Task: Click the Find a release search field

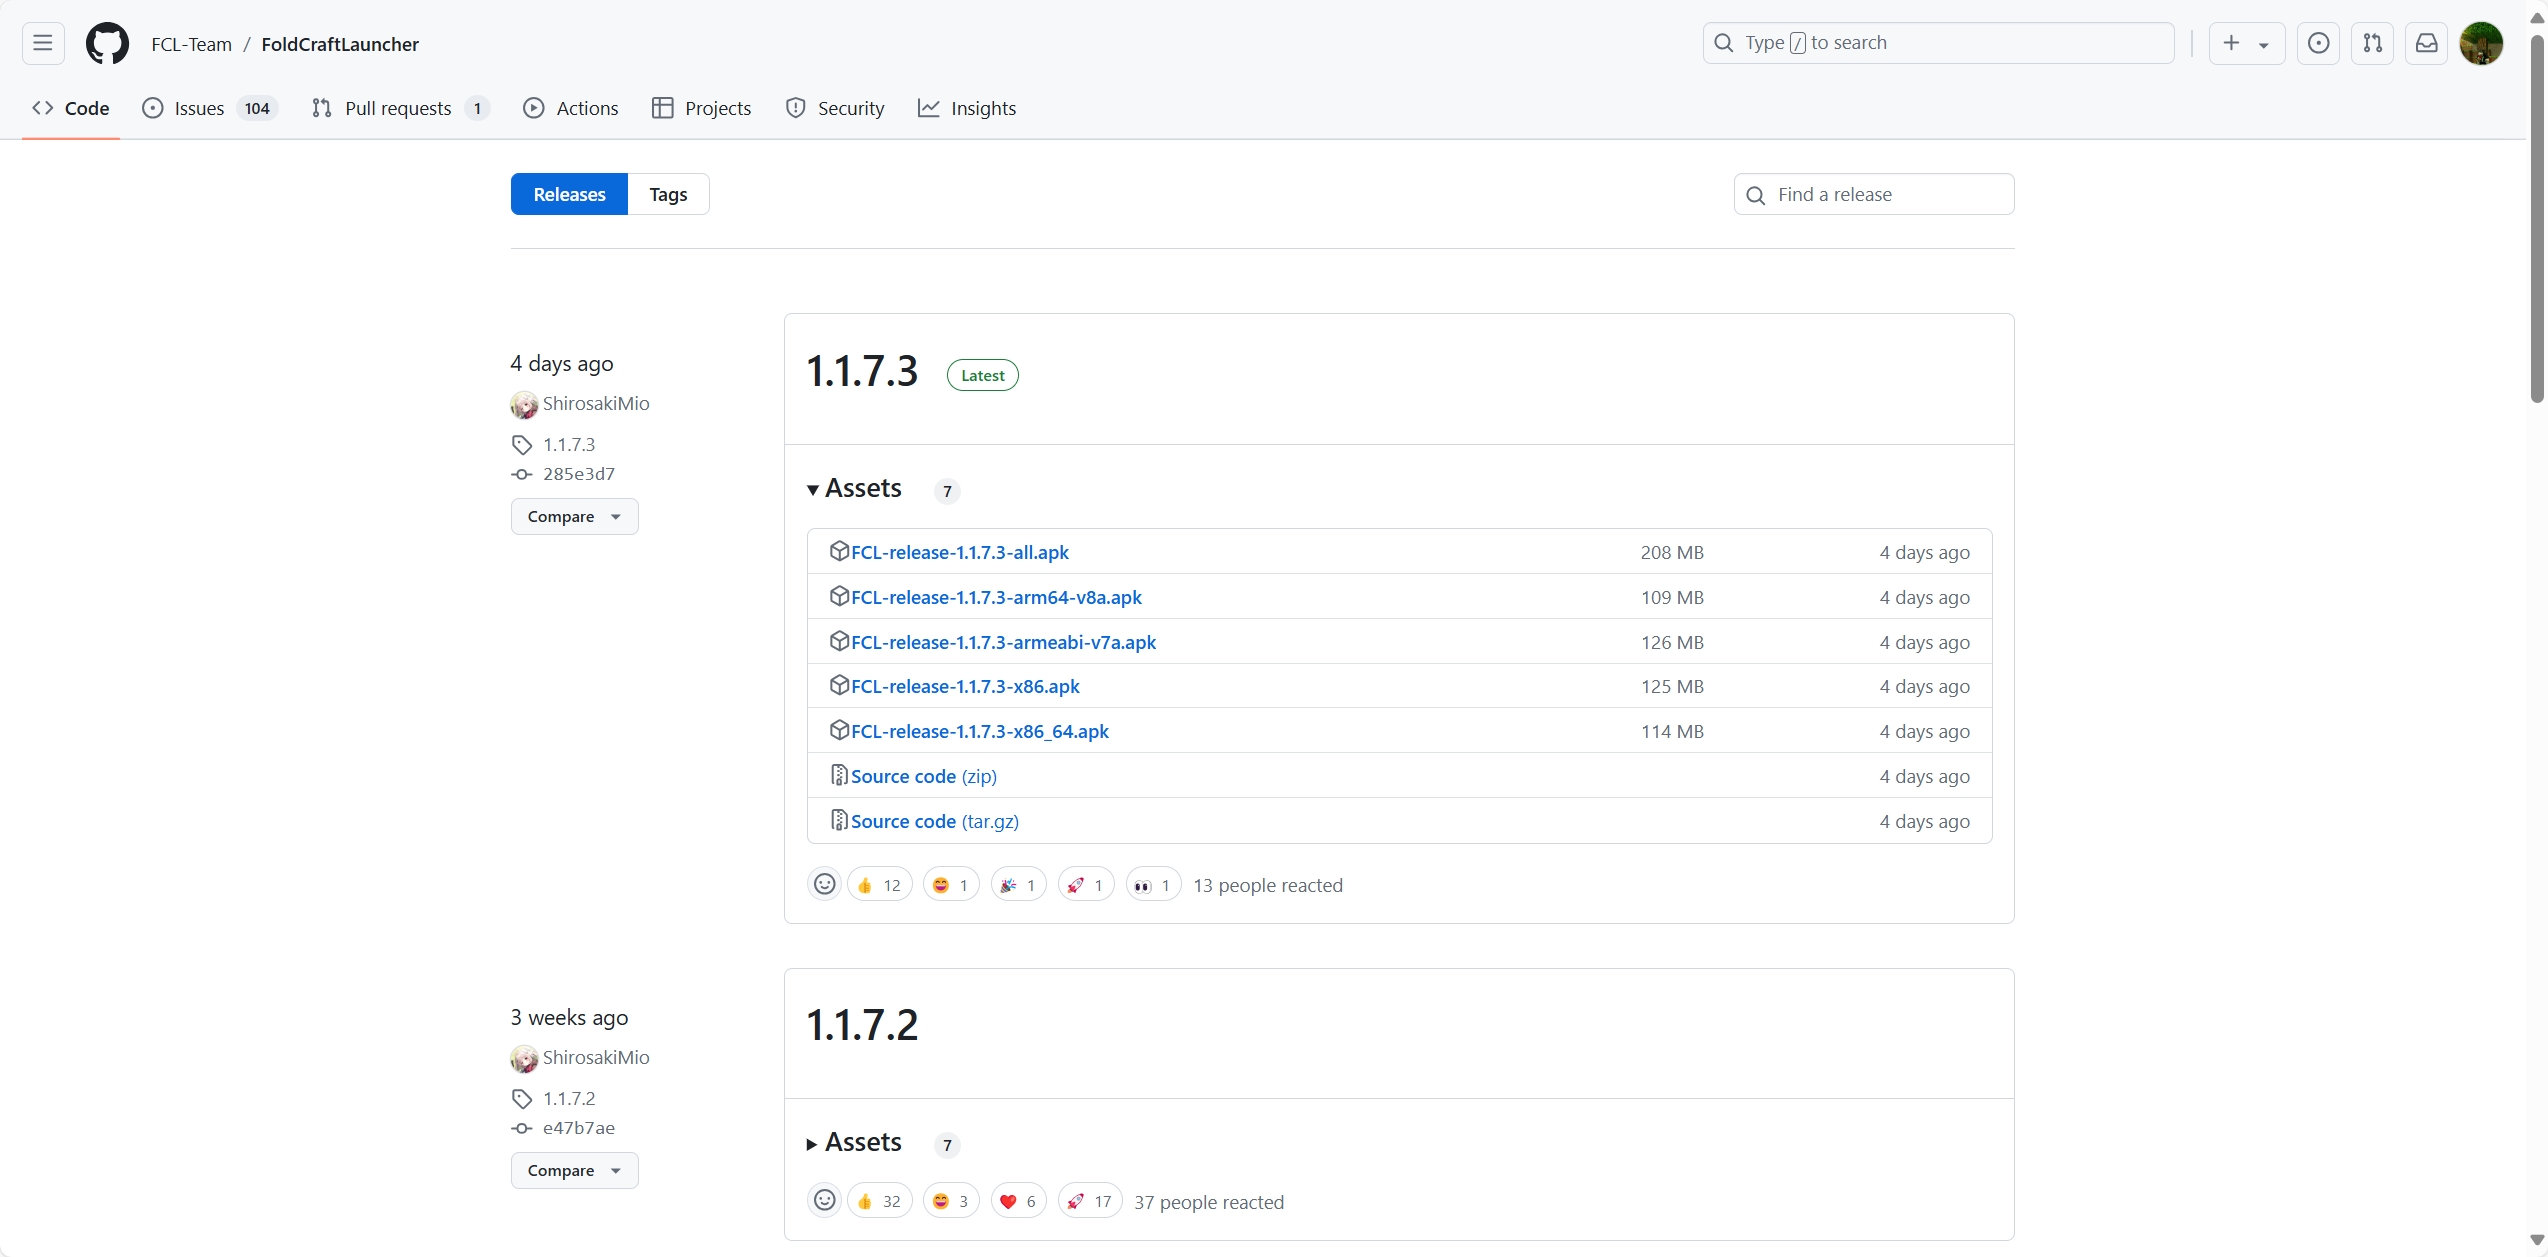Action: [x=1886, y=194]
